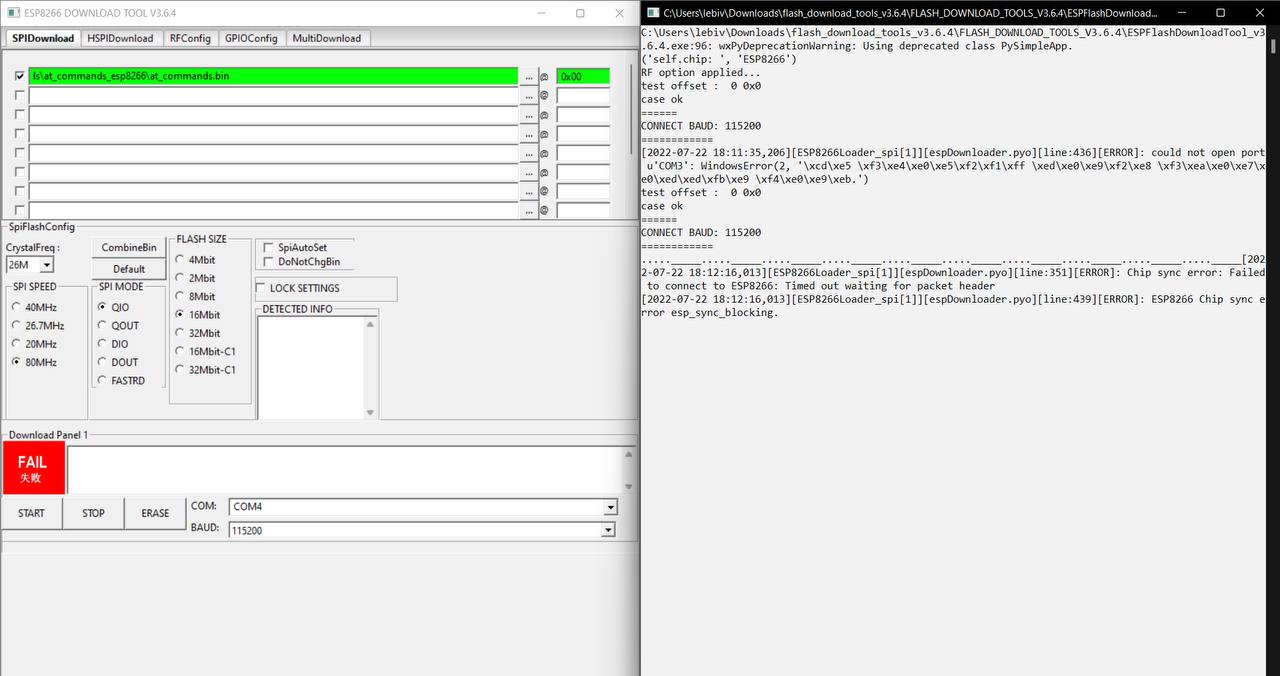Select FASTRD SPI mode
1280x676 pixels.
pyautogui.click(x=121, y=380)
